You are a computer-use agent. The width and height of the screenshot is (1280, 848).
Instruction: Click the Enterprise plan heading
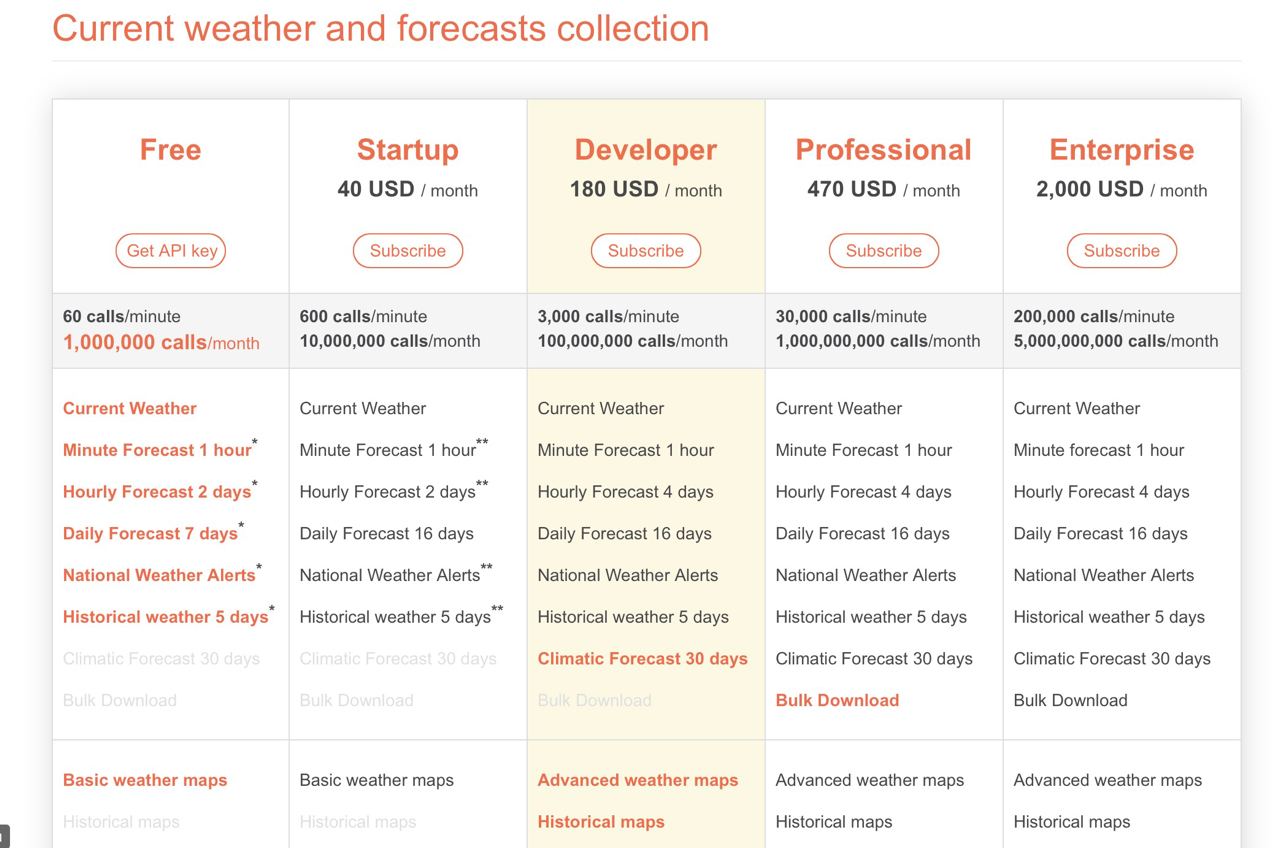pos(1122,150)
